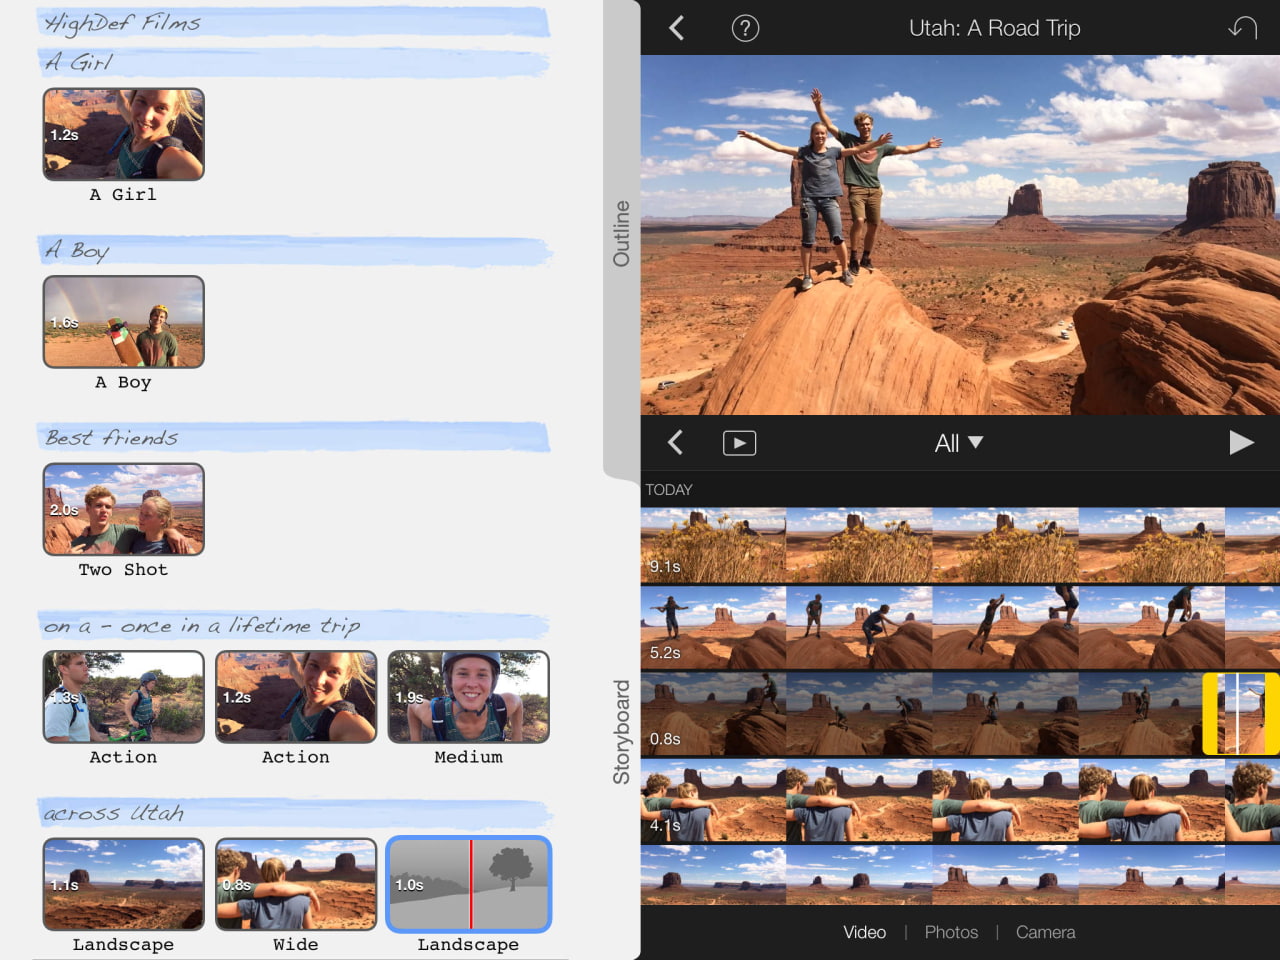Image resolution: width=1280 pixels, height=960 pixels.
Task: Open the help question mark icon
Action: [745, 28]
